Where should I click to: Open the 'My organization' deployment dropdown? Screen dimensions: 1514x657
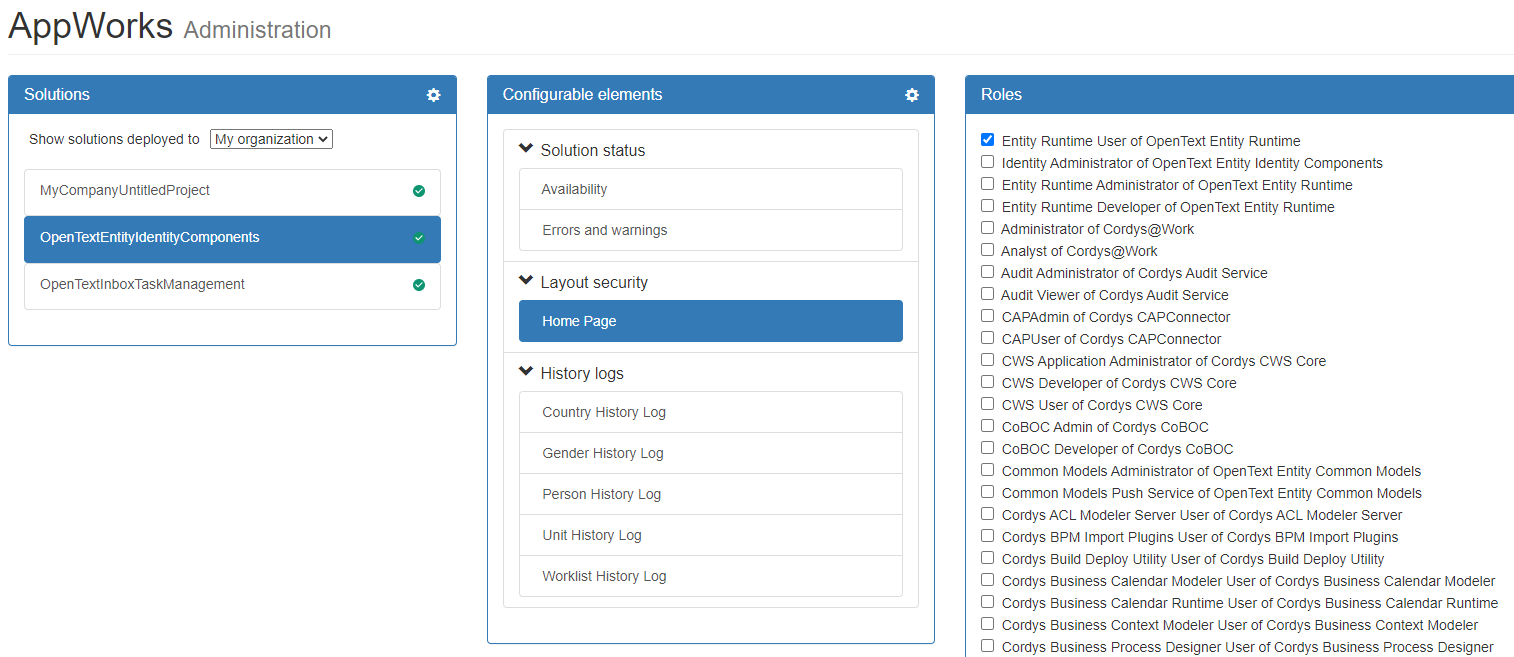(271, 139)
